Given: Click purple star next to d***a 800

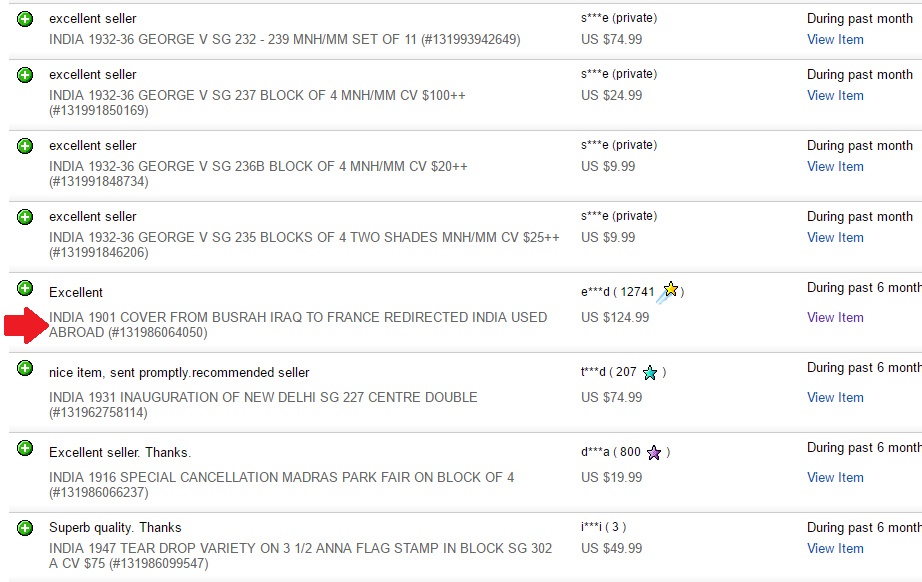Looking at the screenshot, I should (x=654, y=453).
